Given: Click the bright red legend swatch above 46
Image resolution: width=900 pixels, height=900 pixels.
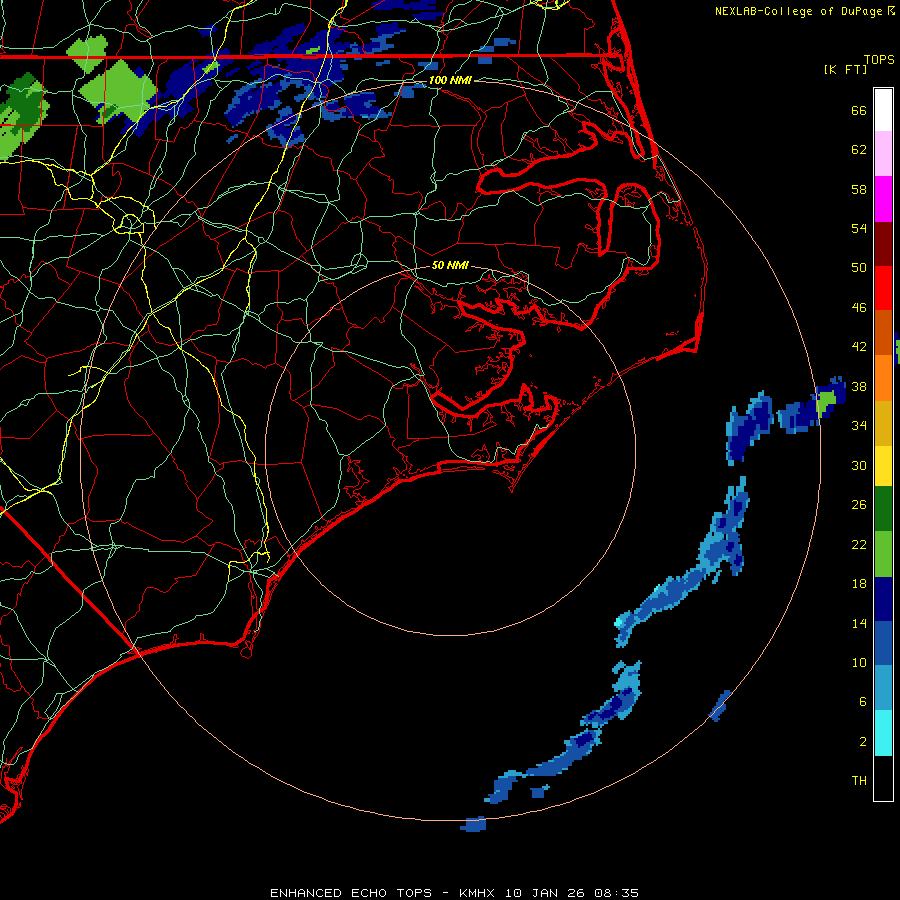Looking at the screenshot, I should coord(883,288).
